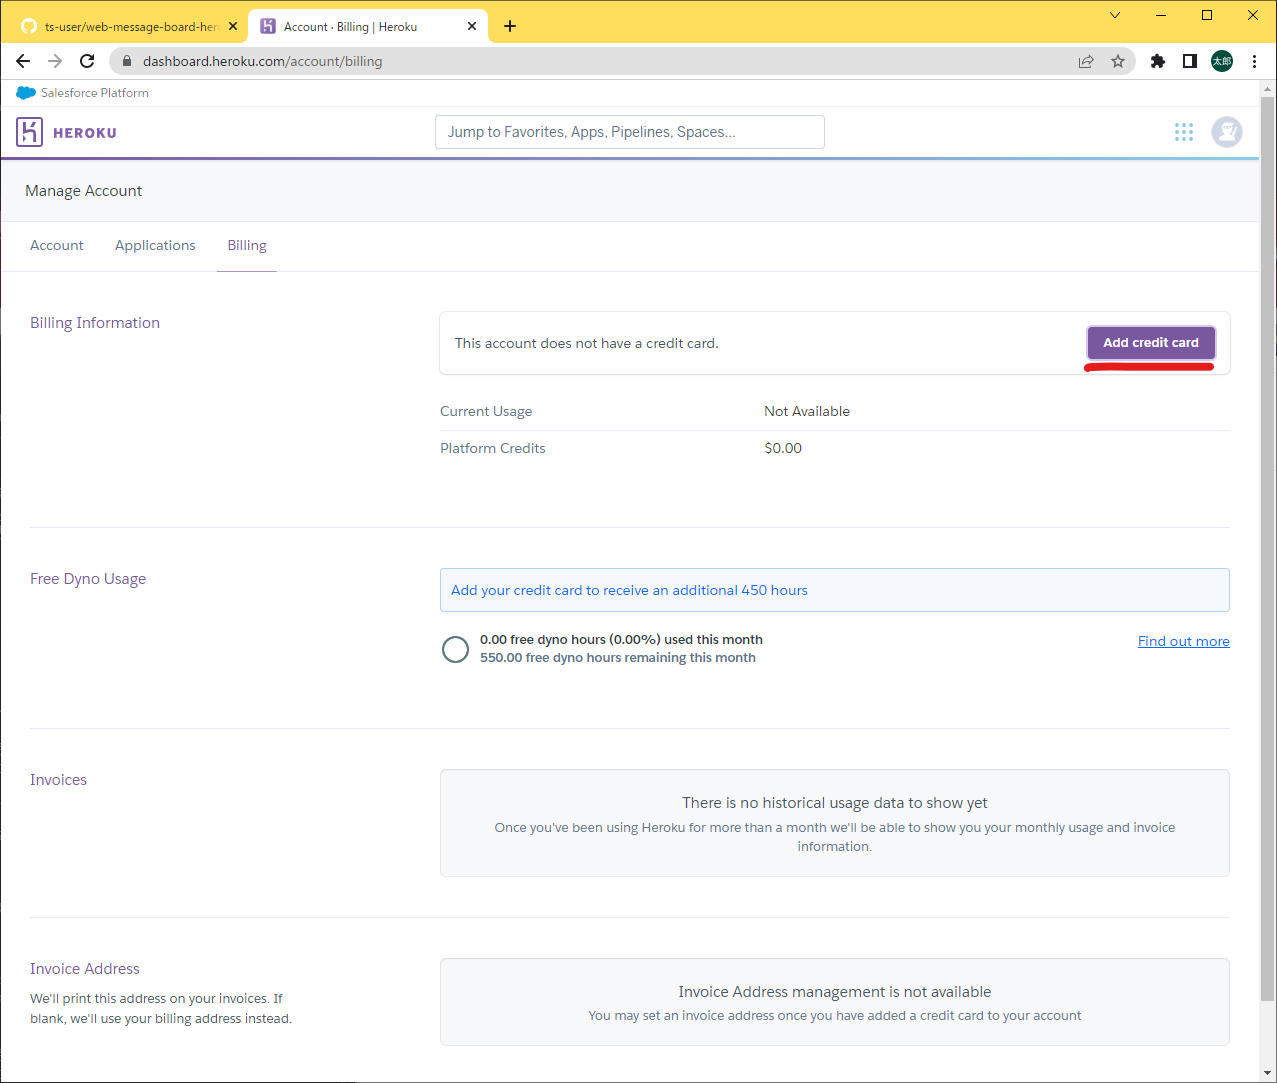Close the ts-user GitHub tab
This screenshot has width=1277, height=1083.
click(x=233, y=27)
